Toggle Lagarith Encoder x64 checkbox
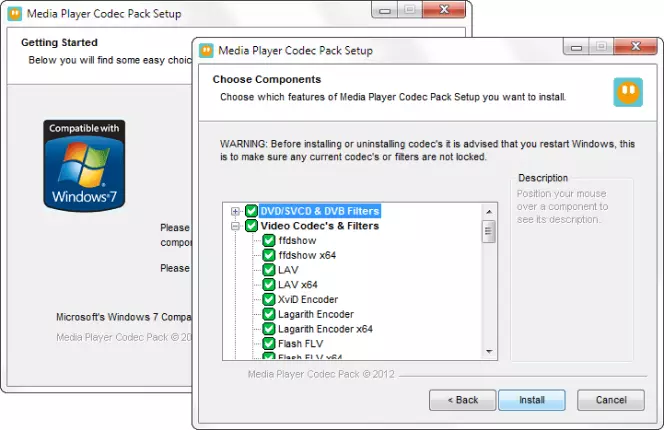This screenshot has height=430, width=664. [x=268, y=329]
